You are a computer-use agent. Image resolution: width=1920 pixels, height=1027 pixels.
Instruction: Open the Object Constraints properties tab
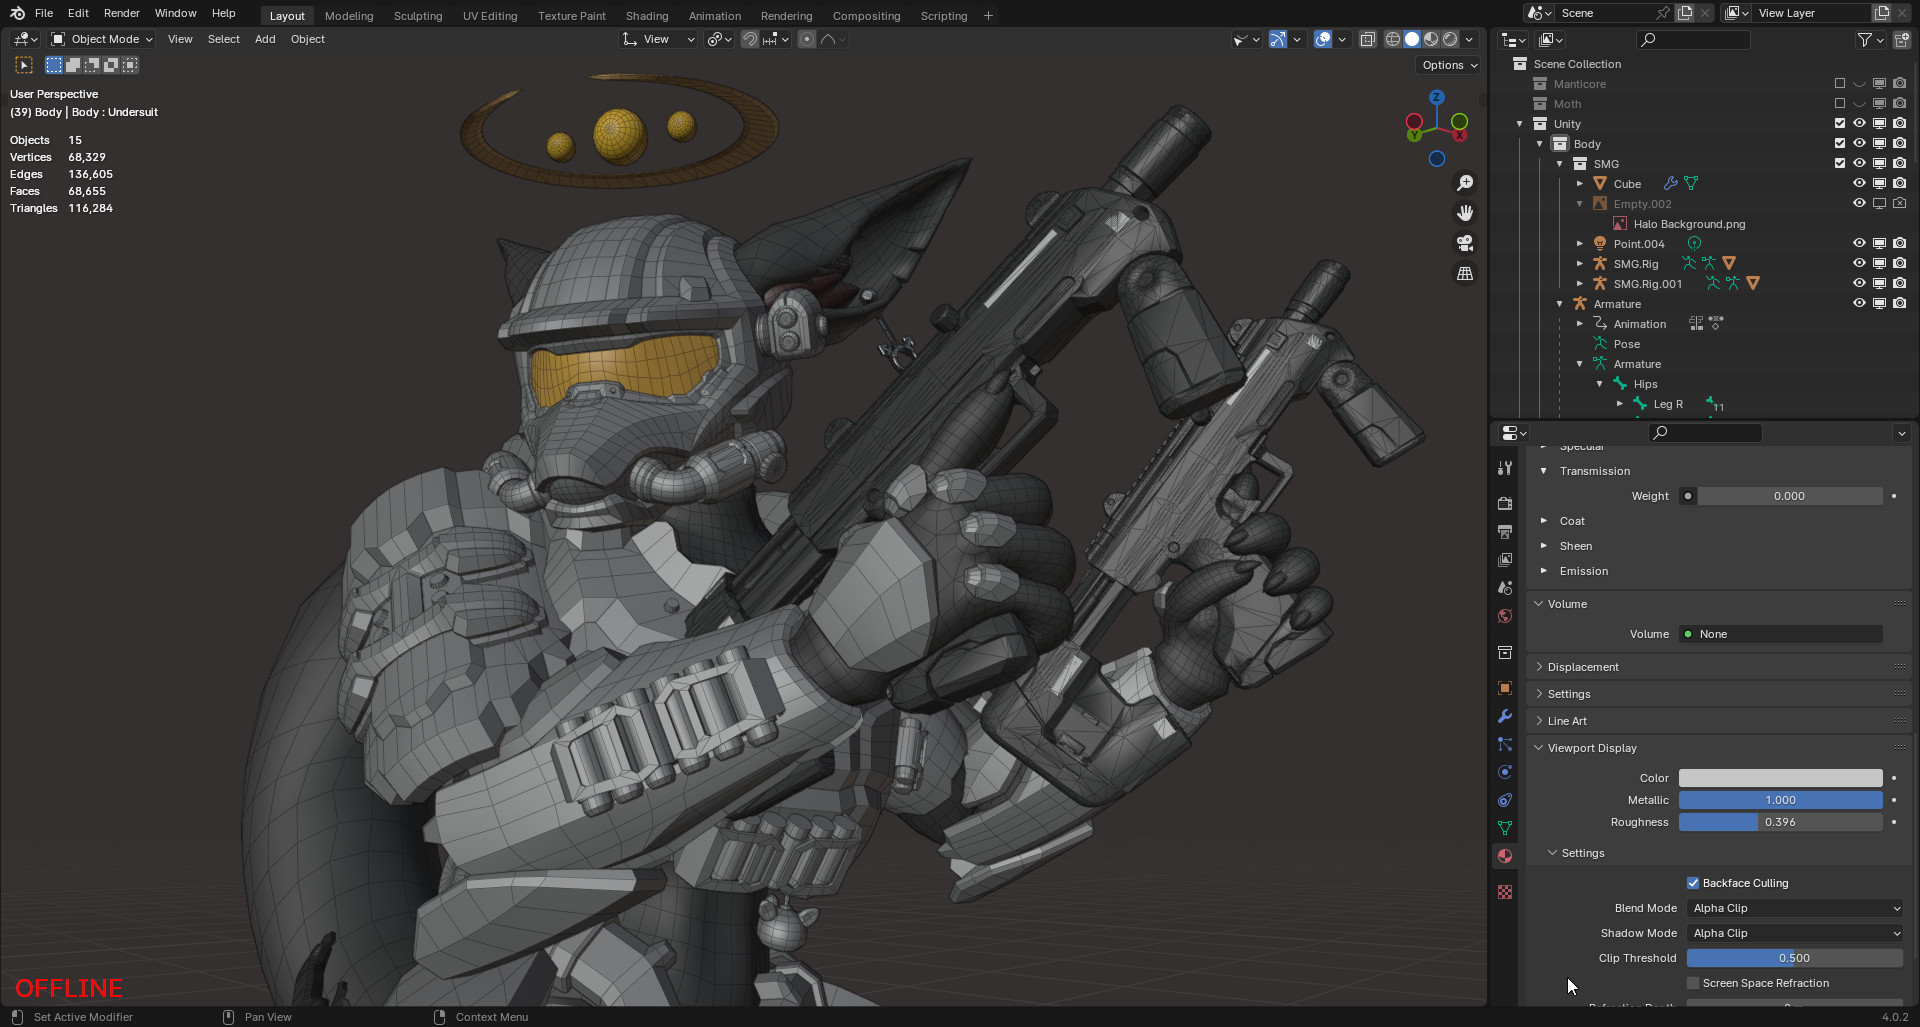[1505, 800]
